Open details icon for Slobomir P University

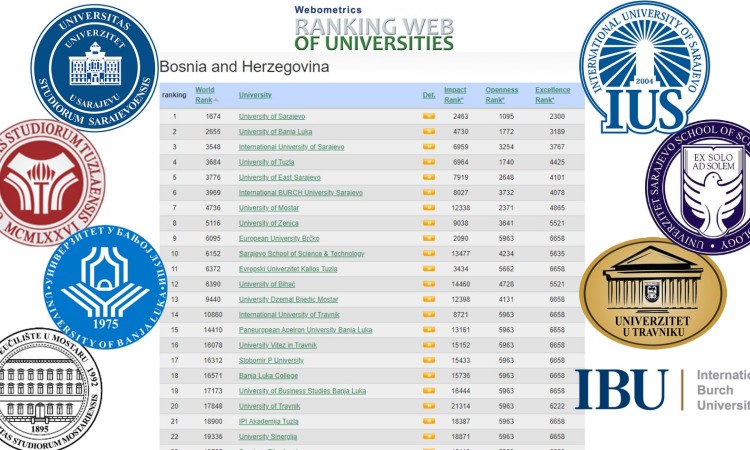tap(429, 361)
